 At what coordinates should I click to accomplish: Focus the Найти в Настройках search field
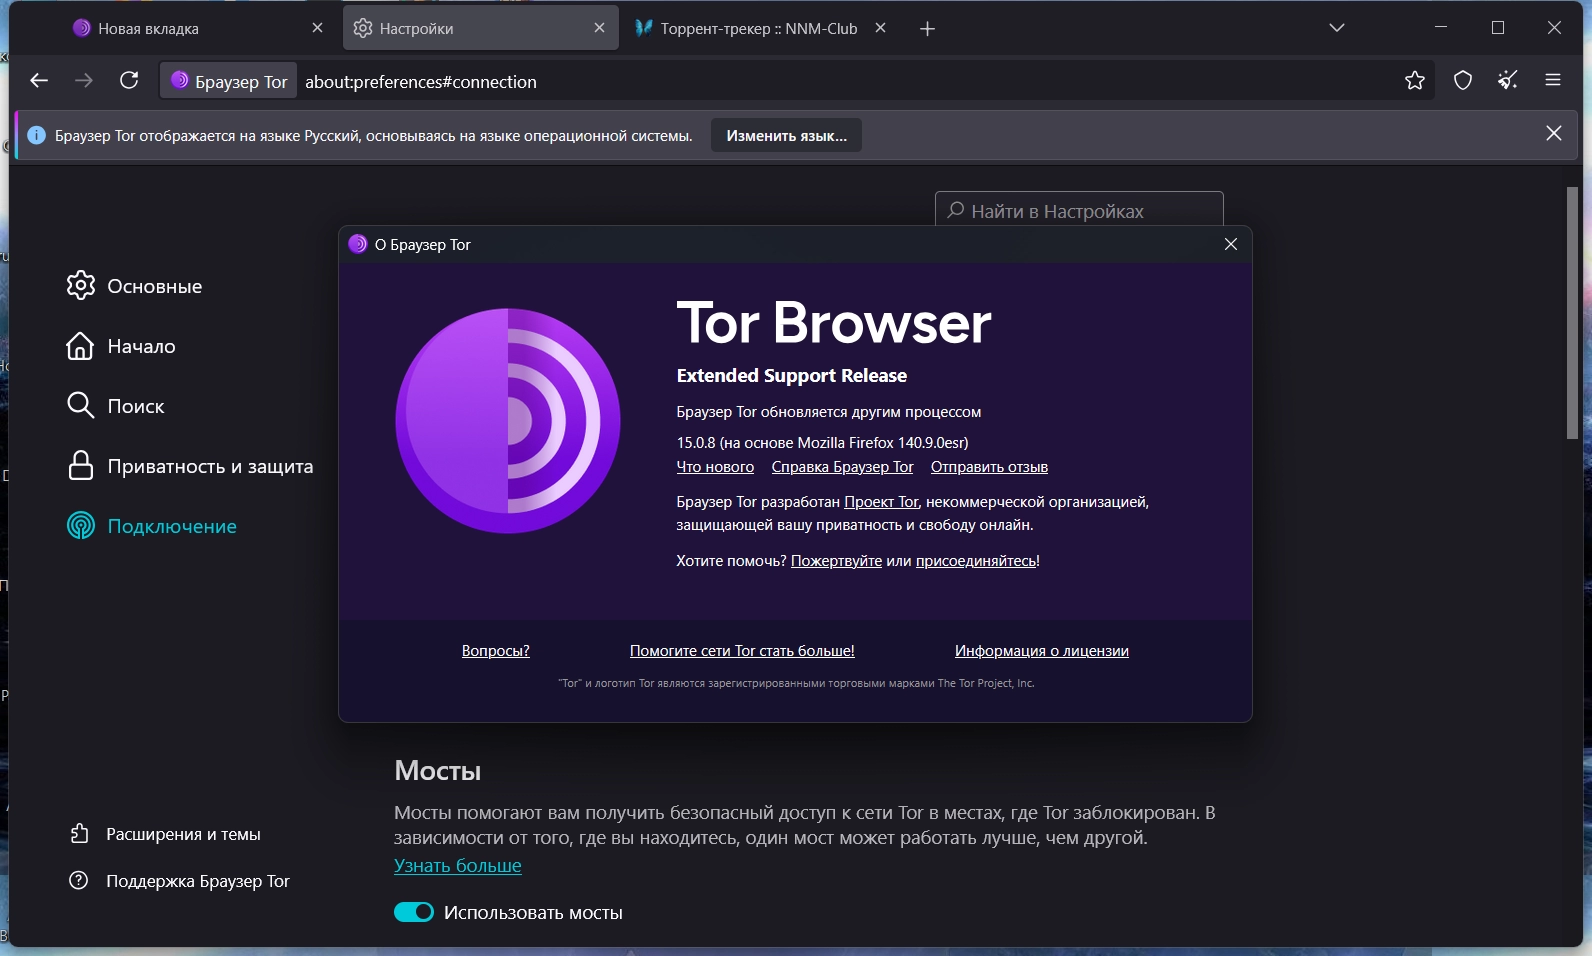[x=1079, y=209]
